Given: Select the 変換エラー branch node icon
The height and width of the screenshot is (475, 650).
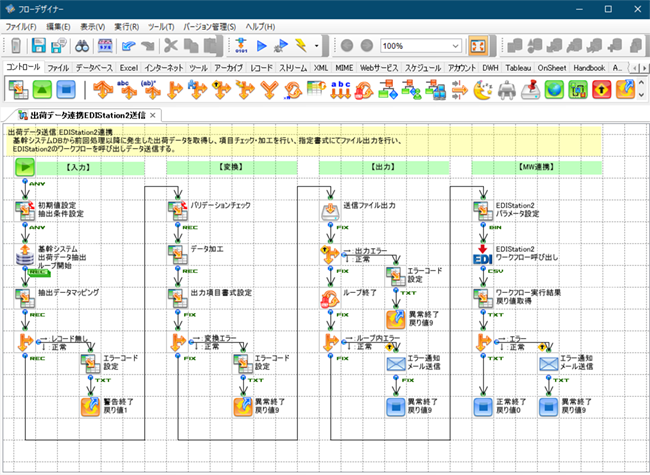Looking at the screenshot, I should pyautogui.click(x=177, y=342).
